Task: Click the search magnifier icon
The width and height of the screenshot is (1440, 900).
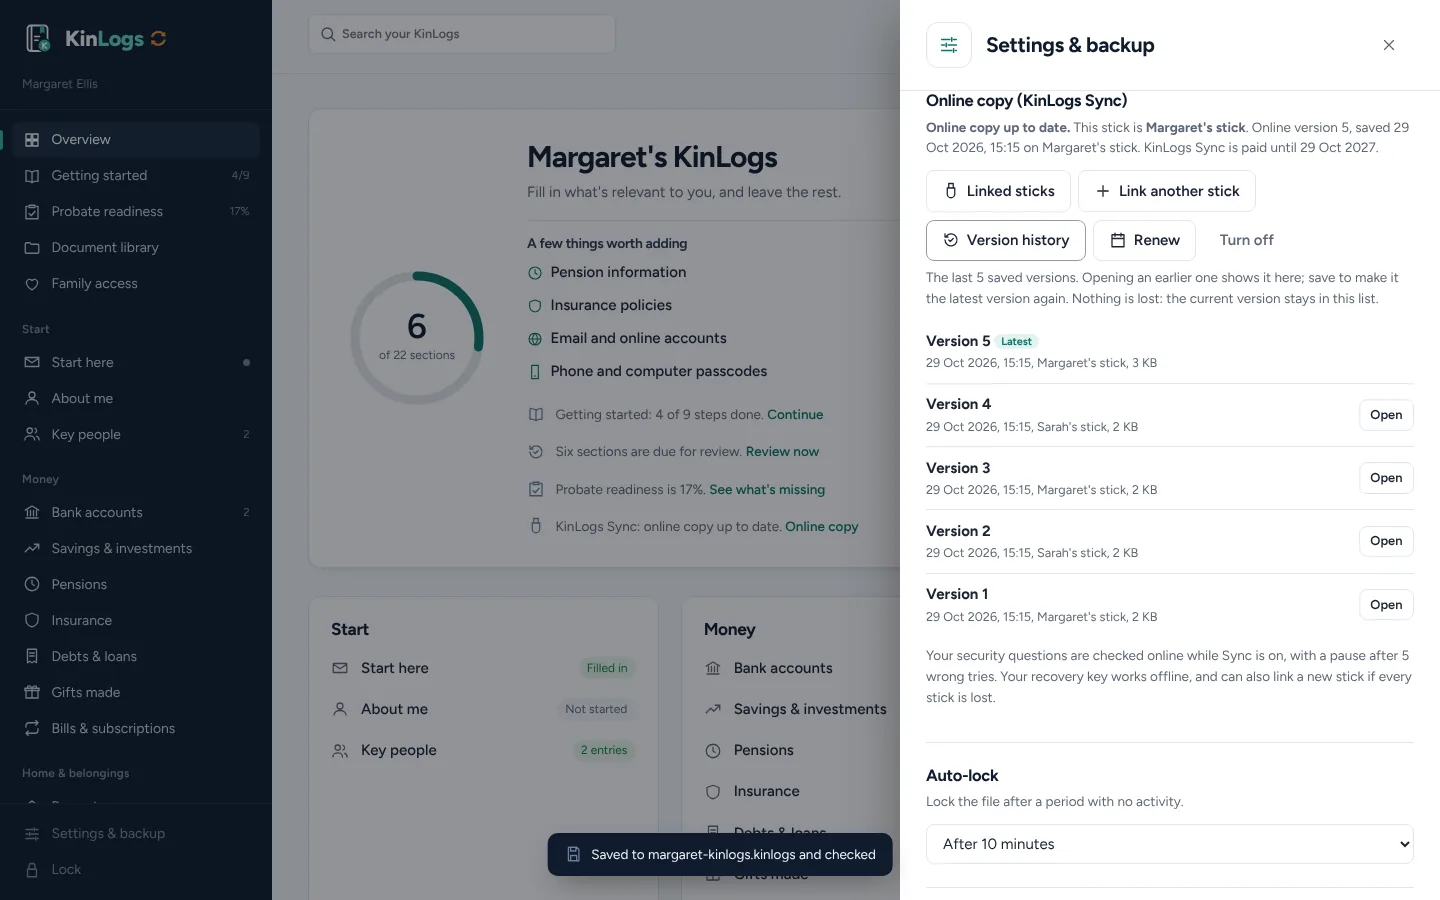Action: pos(328,34)
